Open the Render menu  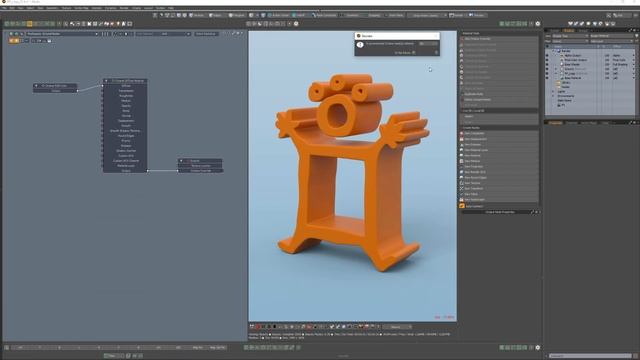pyautogui.click(x=124, y=8)
